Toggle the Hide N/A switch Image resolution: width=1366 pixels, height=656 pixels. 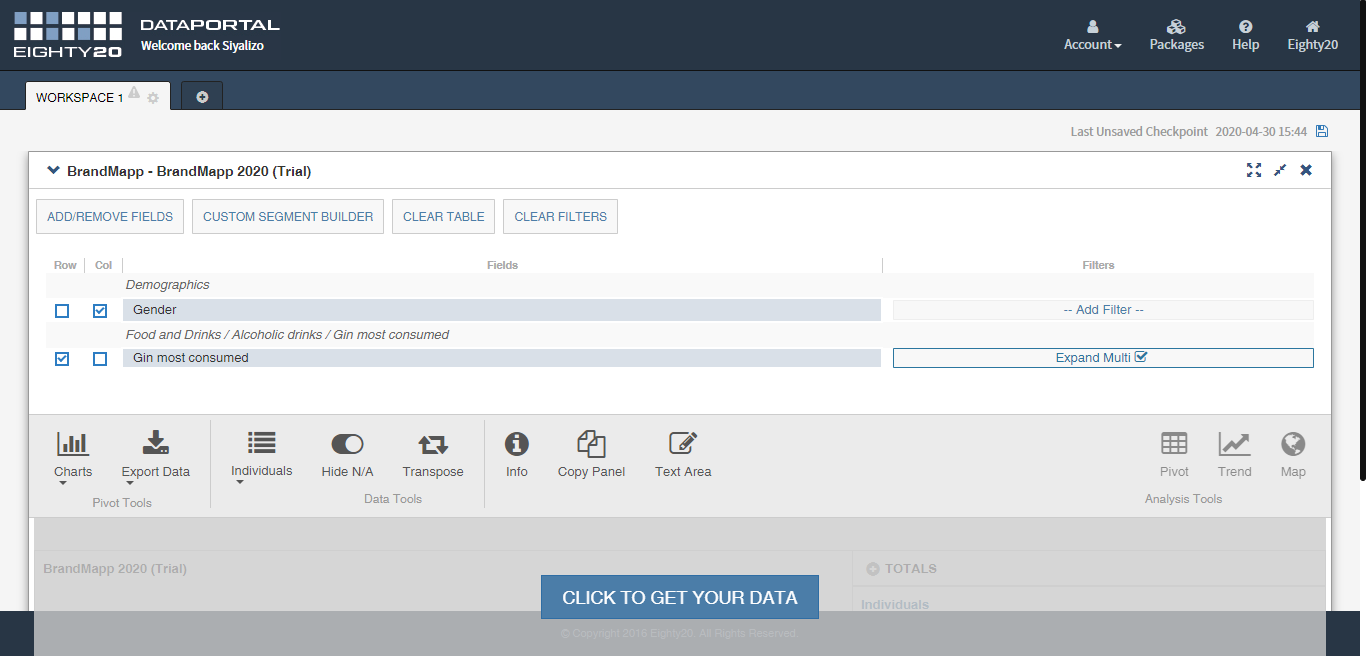click(347, 444)
